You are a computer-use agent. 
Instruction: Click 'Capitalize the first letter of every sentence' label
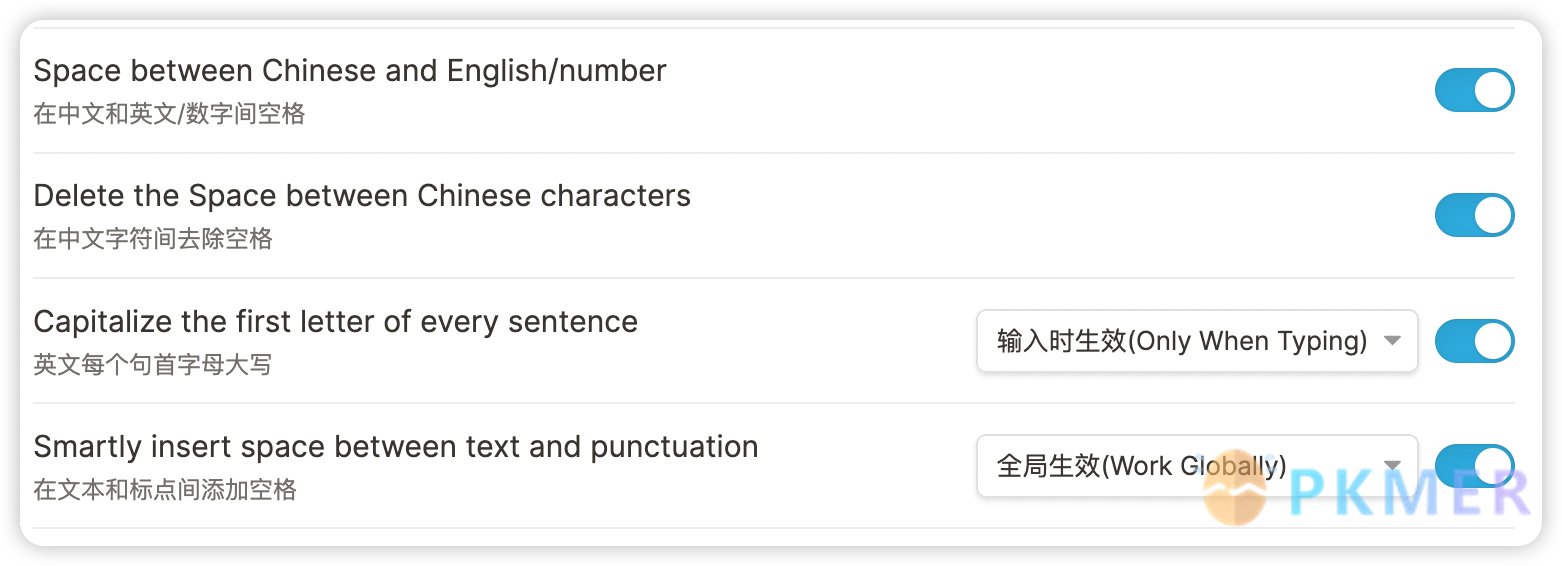click(x=336, y=322)
